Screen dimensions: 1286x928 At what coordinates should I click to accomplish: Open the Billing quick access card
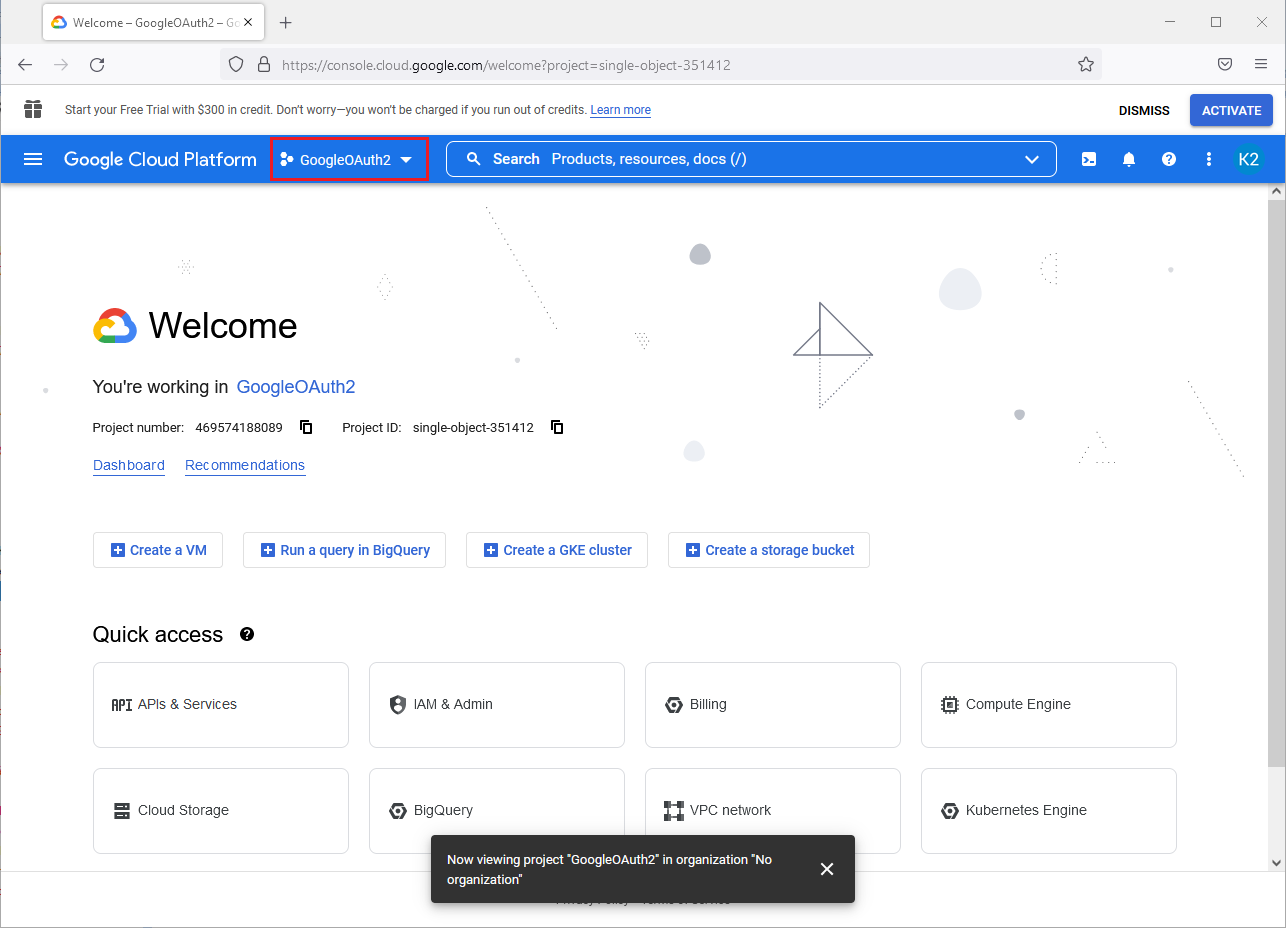coord(773,705)
